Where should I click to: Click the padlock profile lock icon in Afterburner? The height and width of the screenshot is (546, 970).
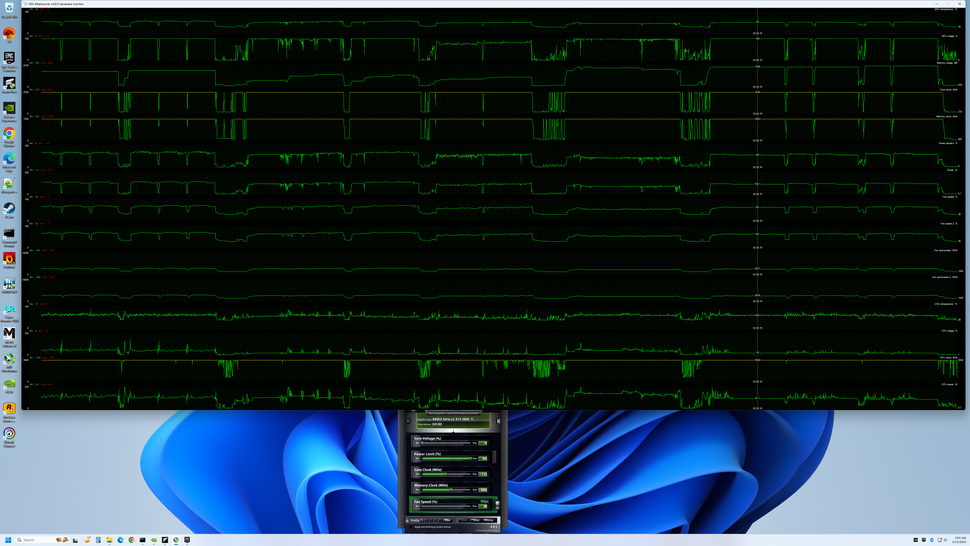[x=407, y=520]
